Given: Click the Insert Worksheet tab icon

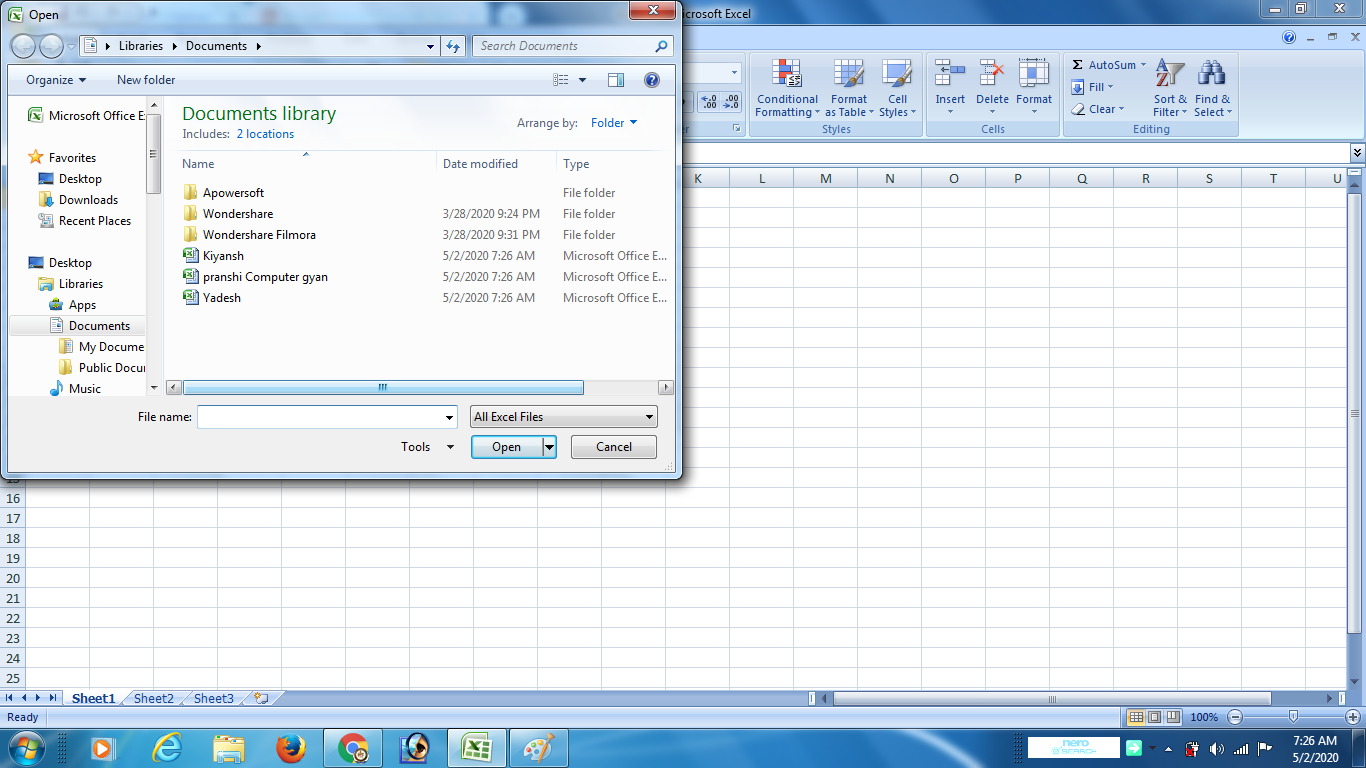Looking at the screenshot, I should (261, 699).
